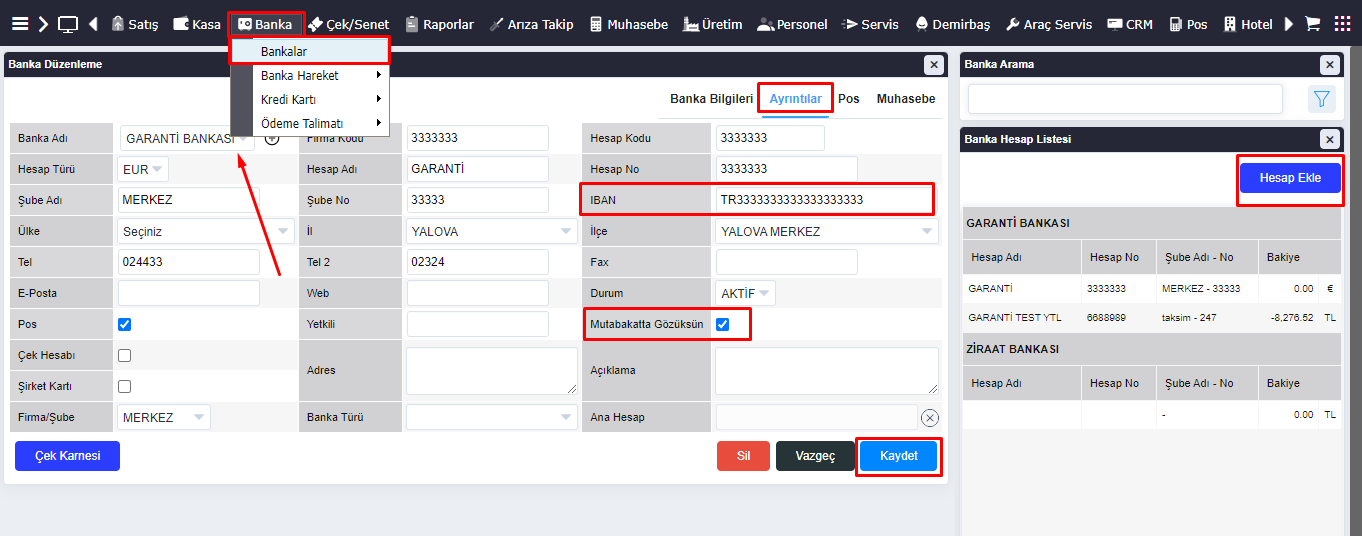Viewport: 1362px width, 536px height.
Task: Click the IBAN input field
Action: point(822,200)
